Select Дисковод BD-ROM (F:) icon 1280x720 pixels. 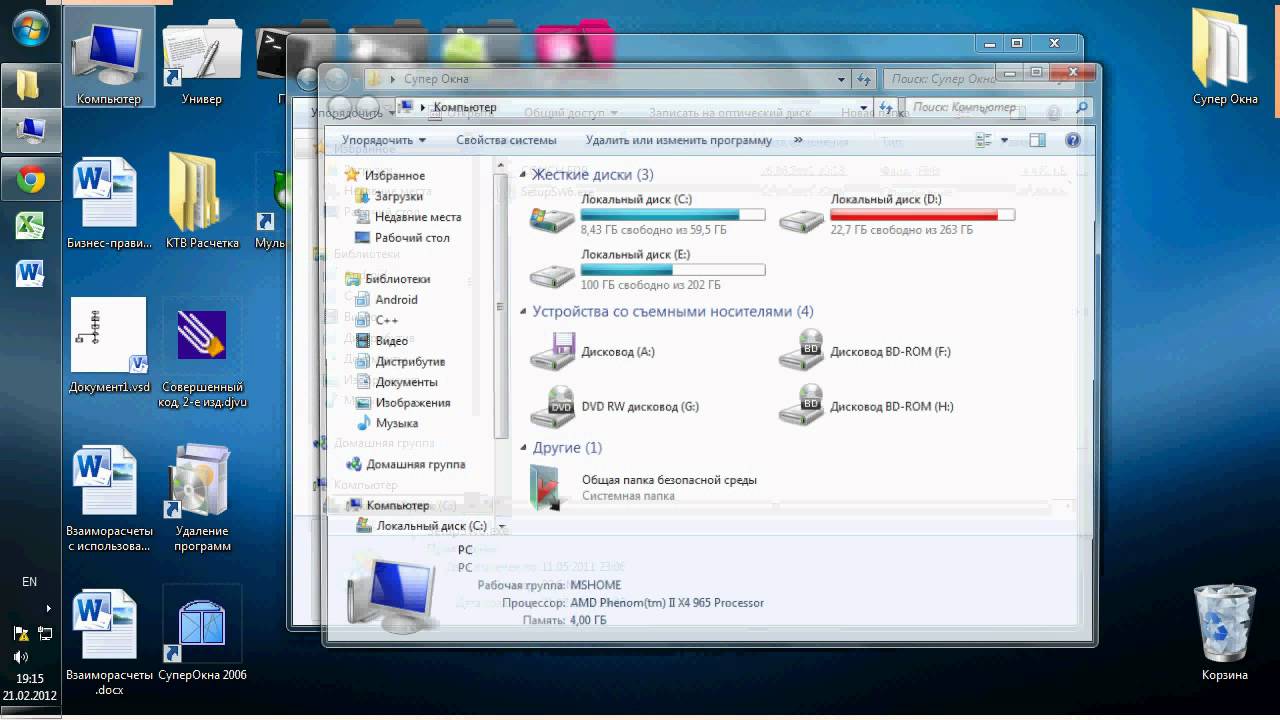802,352
